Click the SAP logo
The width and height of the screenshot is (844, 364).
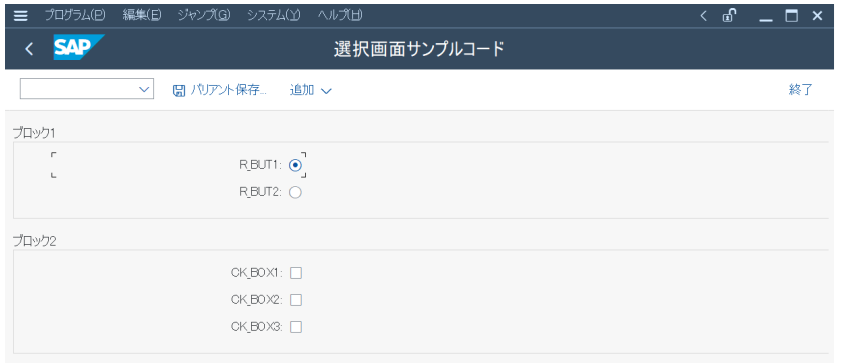click(79, 48)
